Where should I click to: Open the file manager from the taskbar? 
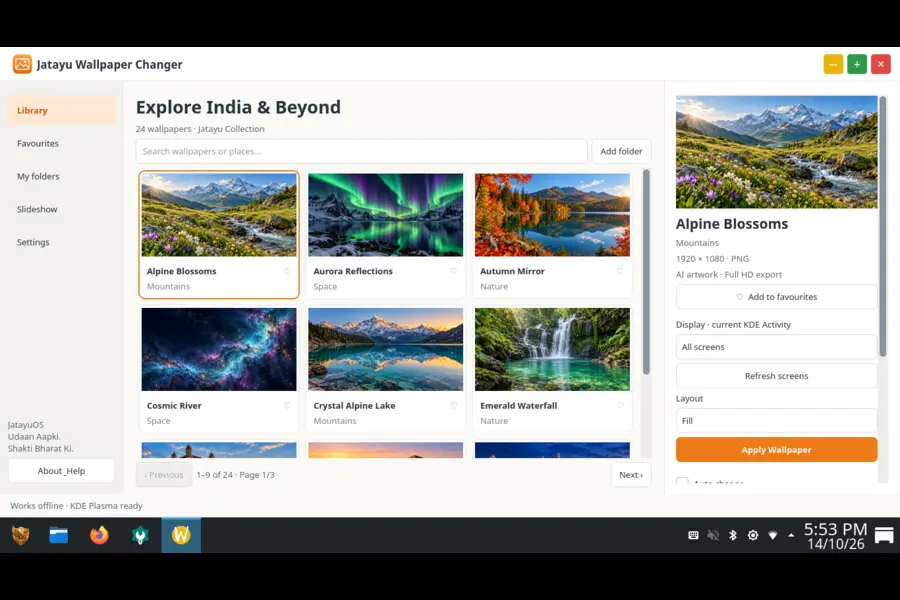tap(59, 535)
